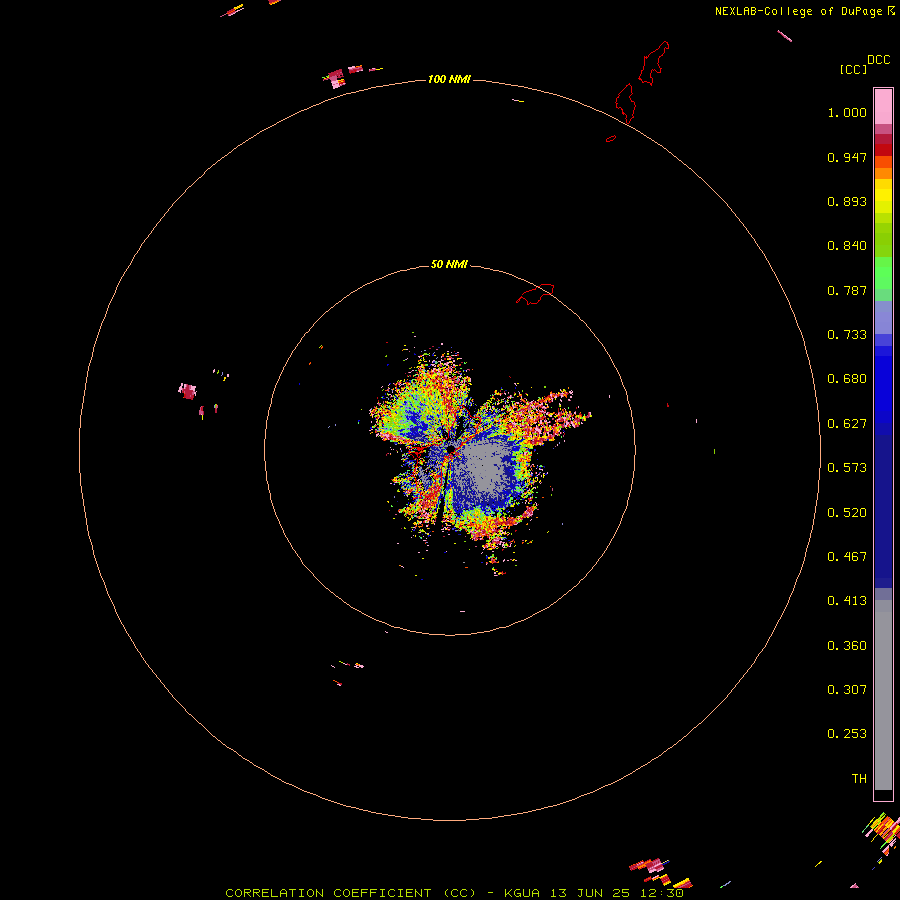
Task: Select the 0.787 legend value
Action: point(847,290)
